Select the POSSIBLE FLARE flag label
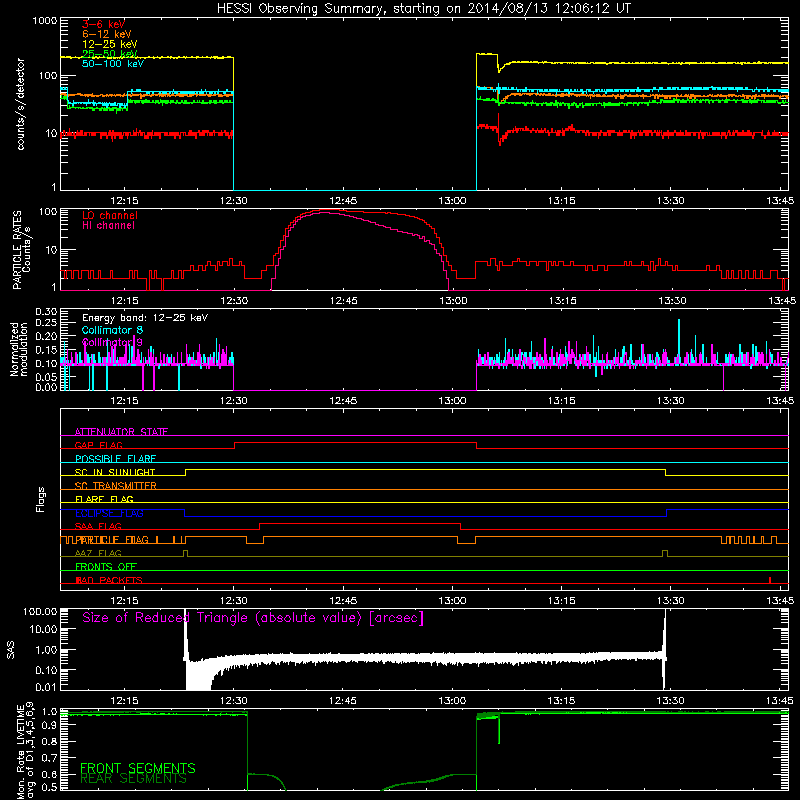 [115, 458]
